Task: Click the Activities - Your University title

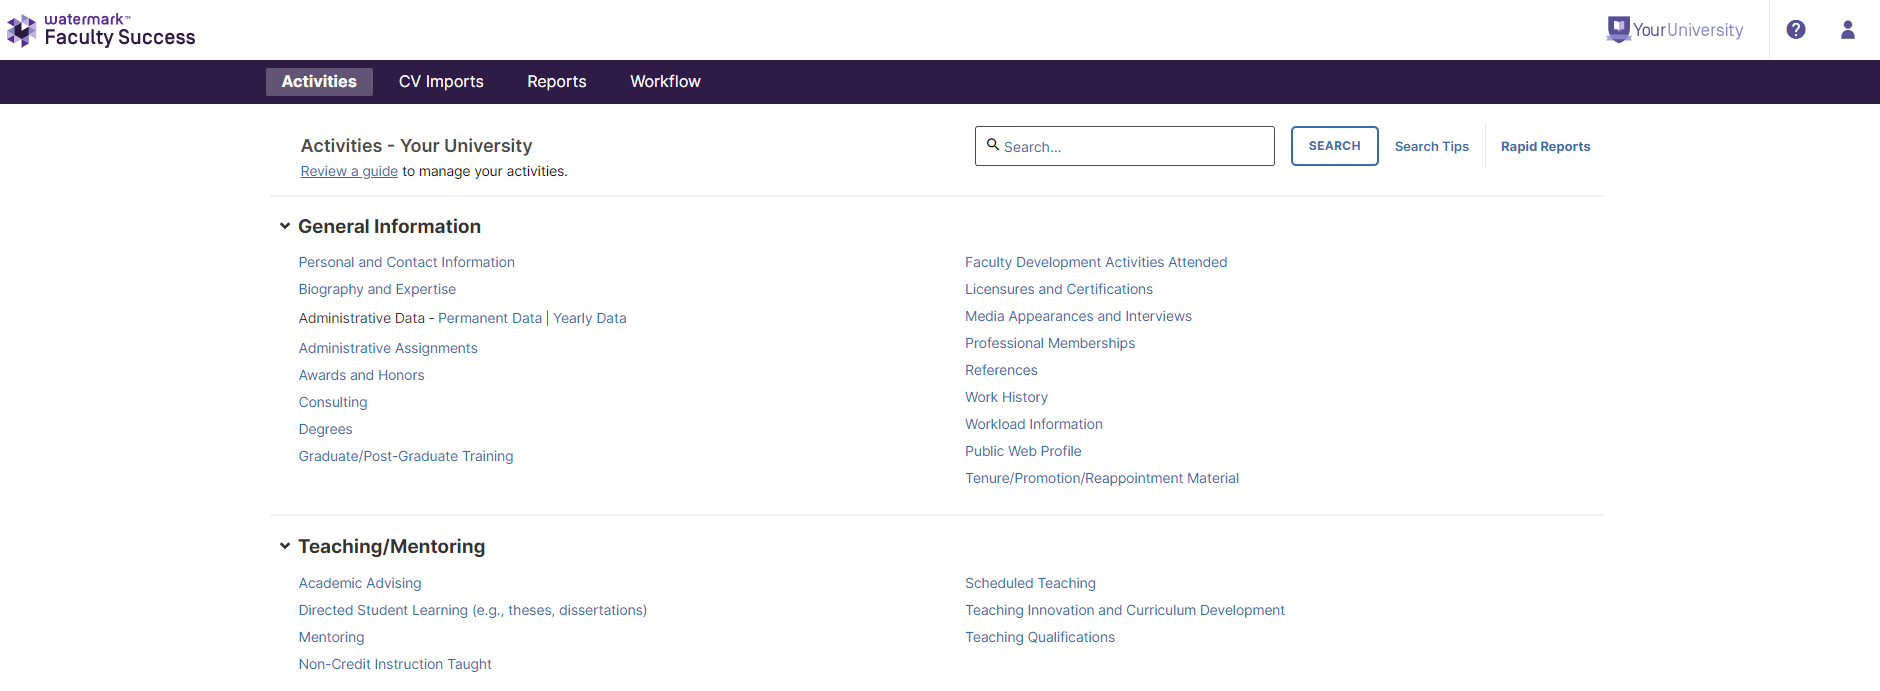Action: click(x=417, y=146)
